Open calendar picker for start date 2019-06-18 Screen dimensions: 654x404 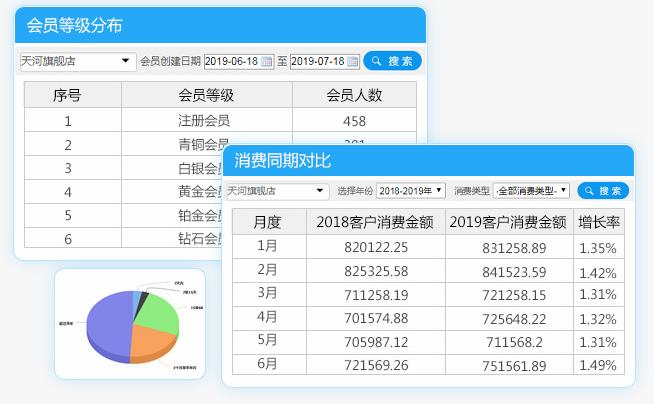click(x=267, y=61)
